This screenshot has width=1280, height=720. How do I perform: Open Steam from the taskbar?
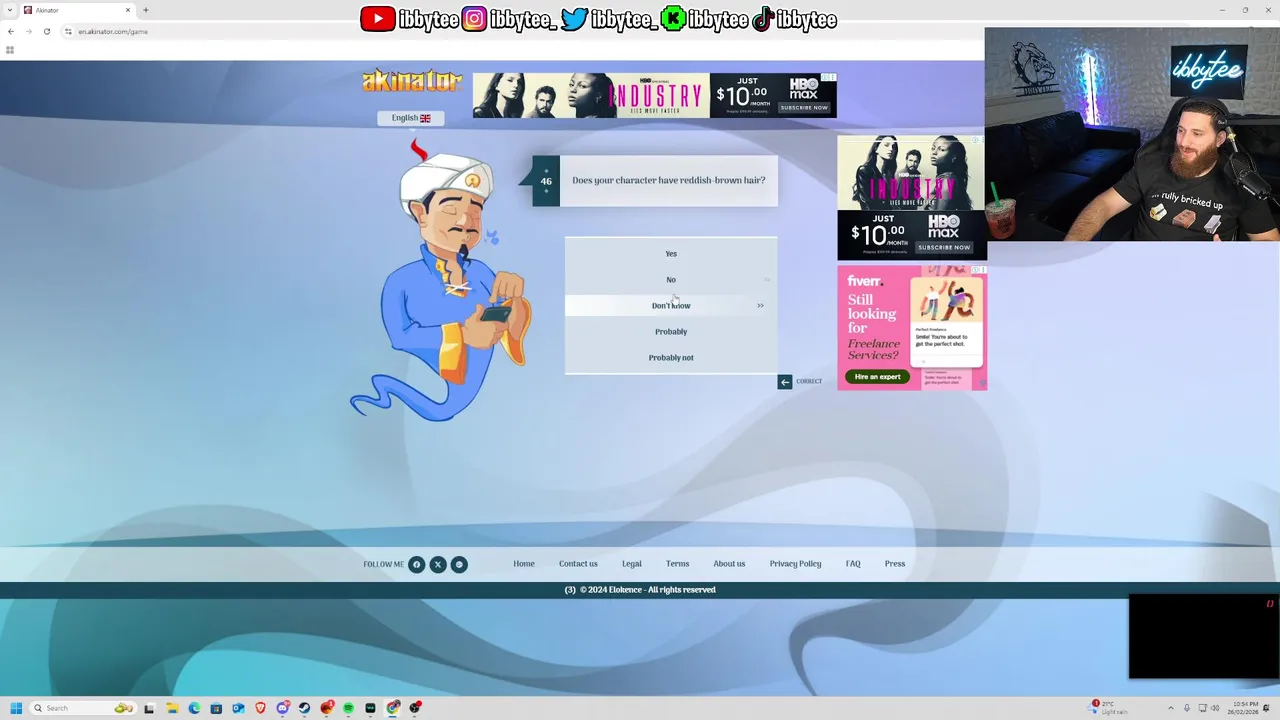304,708
